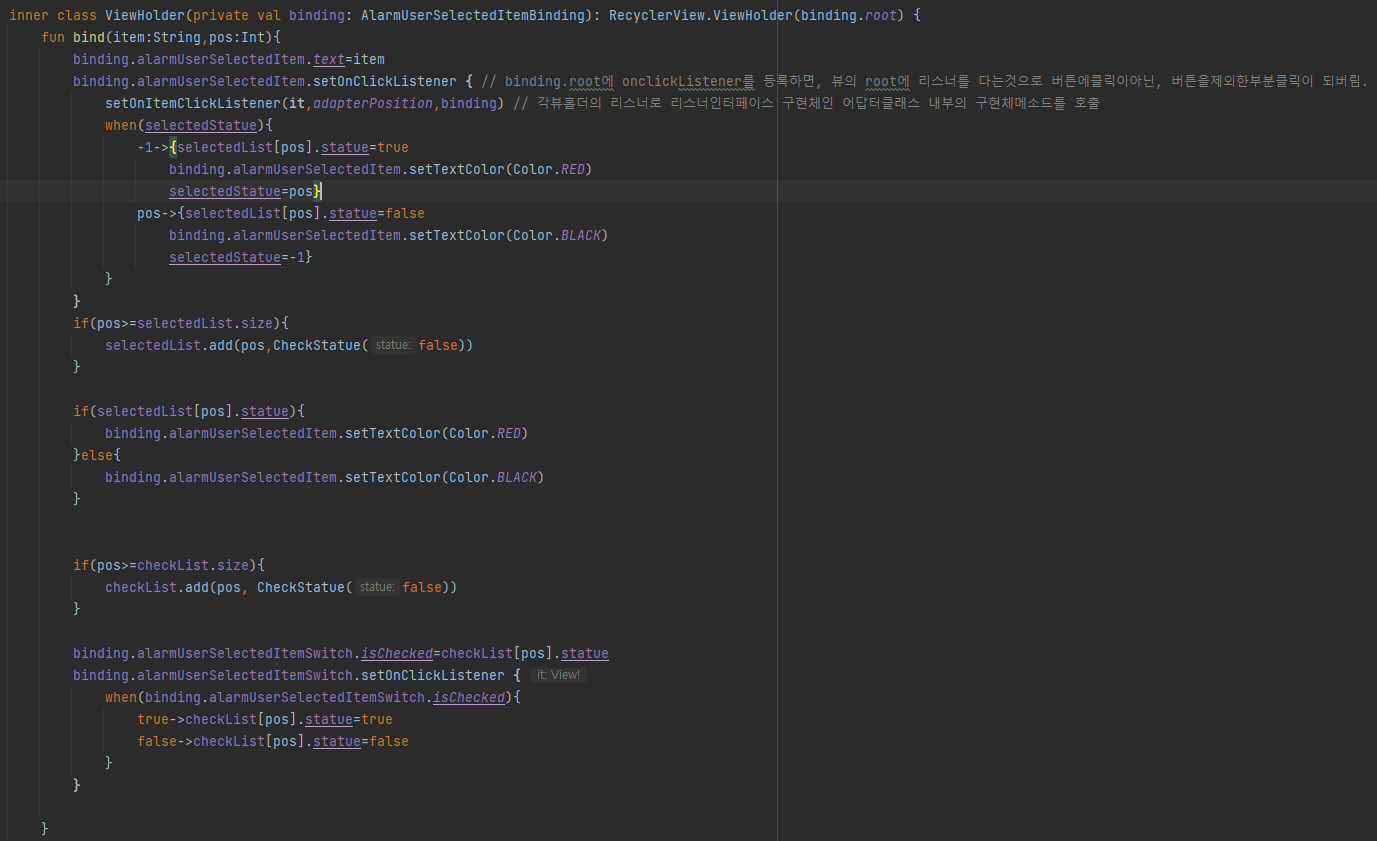Click the setOnItemClickListener call
Screen dimensions: 1377x841
click(x=193, y=104)
